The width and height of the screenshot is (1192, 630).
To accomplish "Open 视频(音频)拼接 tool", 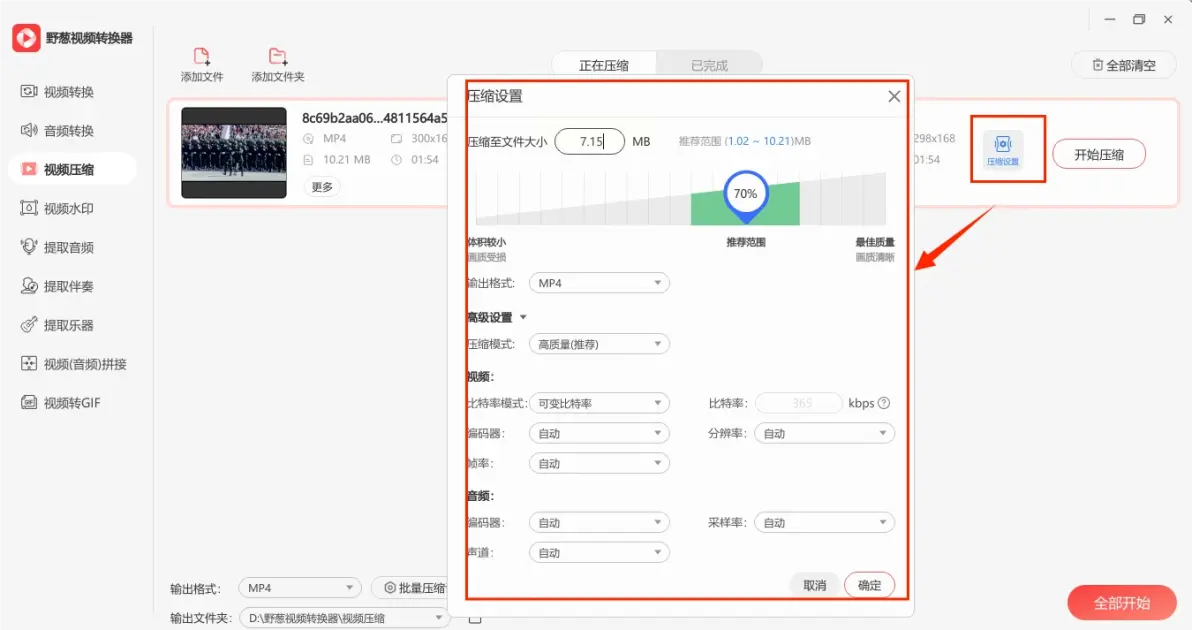I will coord(74,364).
